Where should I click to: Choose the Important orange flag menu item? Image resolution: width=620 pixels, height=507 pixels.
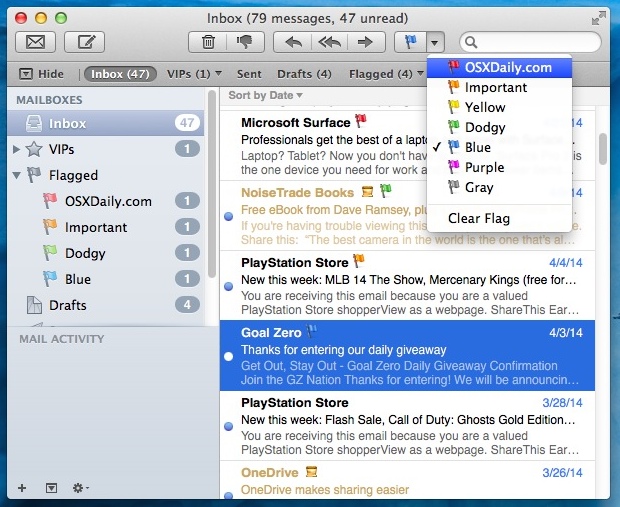pos(499,87)
